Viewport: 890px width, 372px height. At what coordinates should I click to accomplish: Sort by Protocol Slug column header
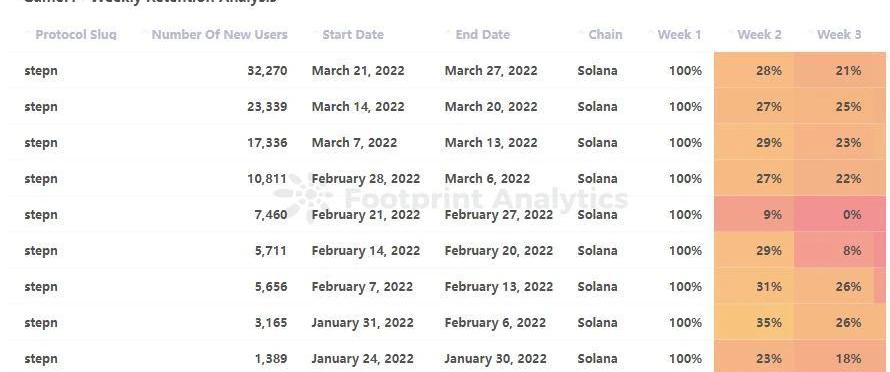pos(75,35)
